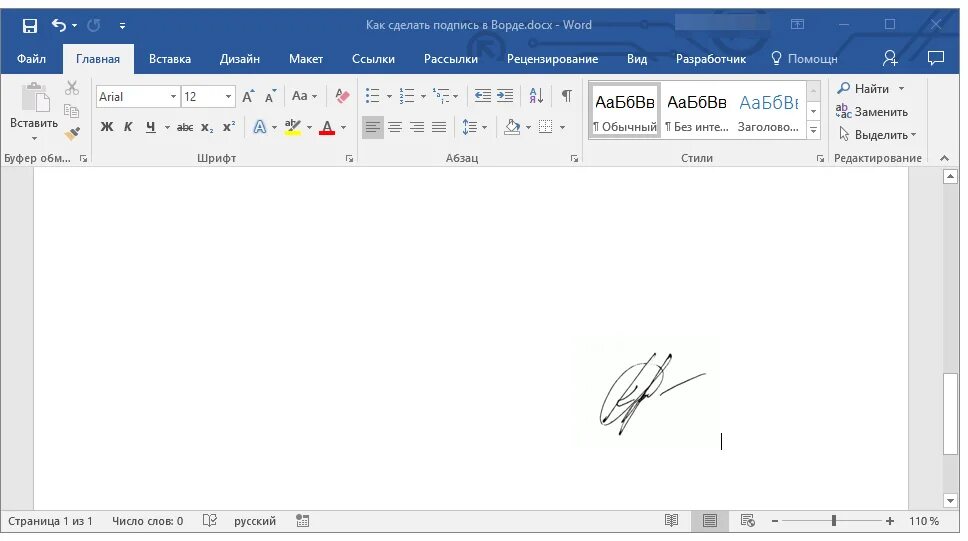Switch to the Дизайн tab
The width and height of the screenshot is (968, 541).
point(240,59)
